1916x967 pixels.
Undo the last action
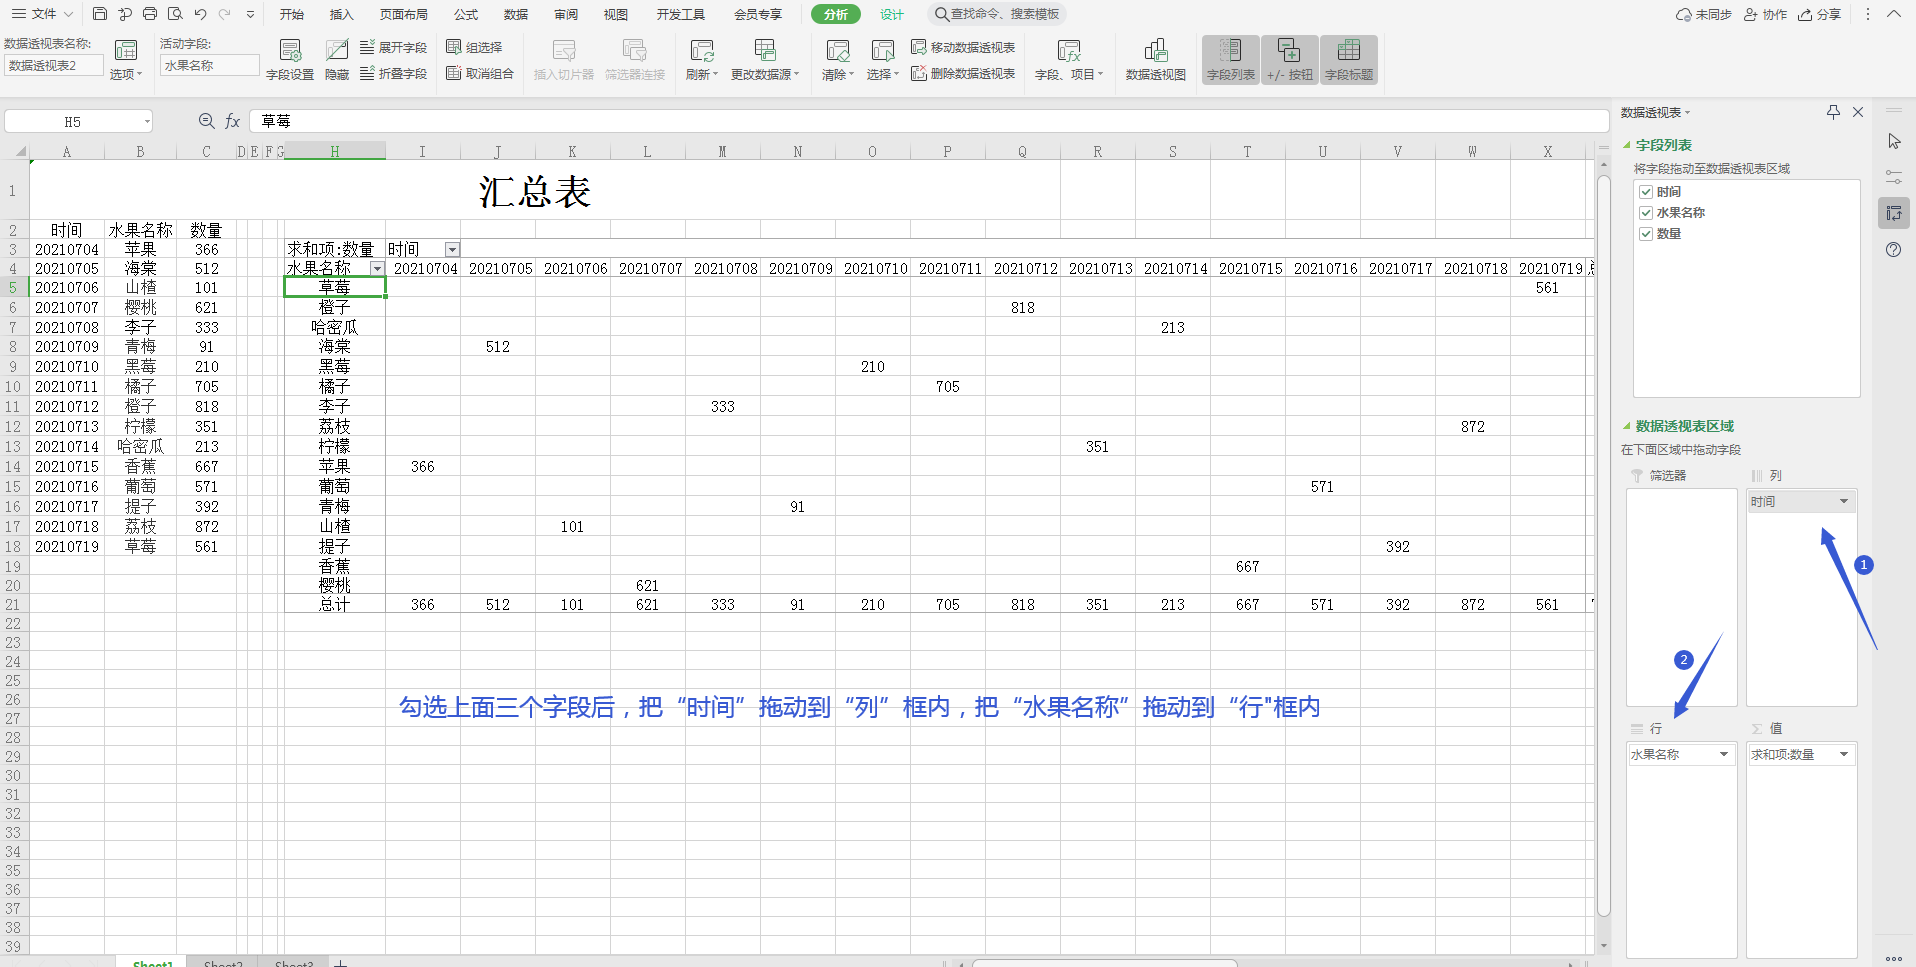coord(200,14)
